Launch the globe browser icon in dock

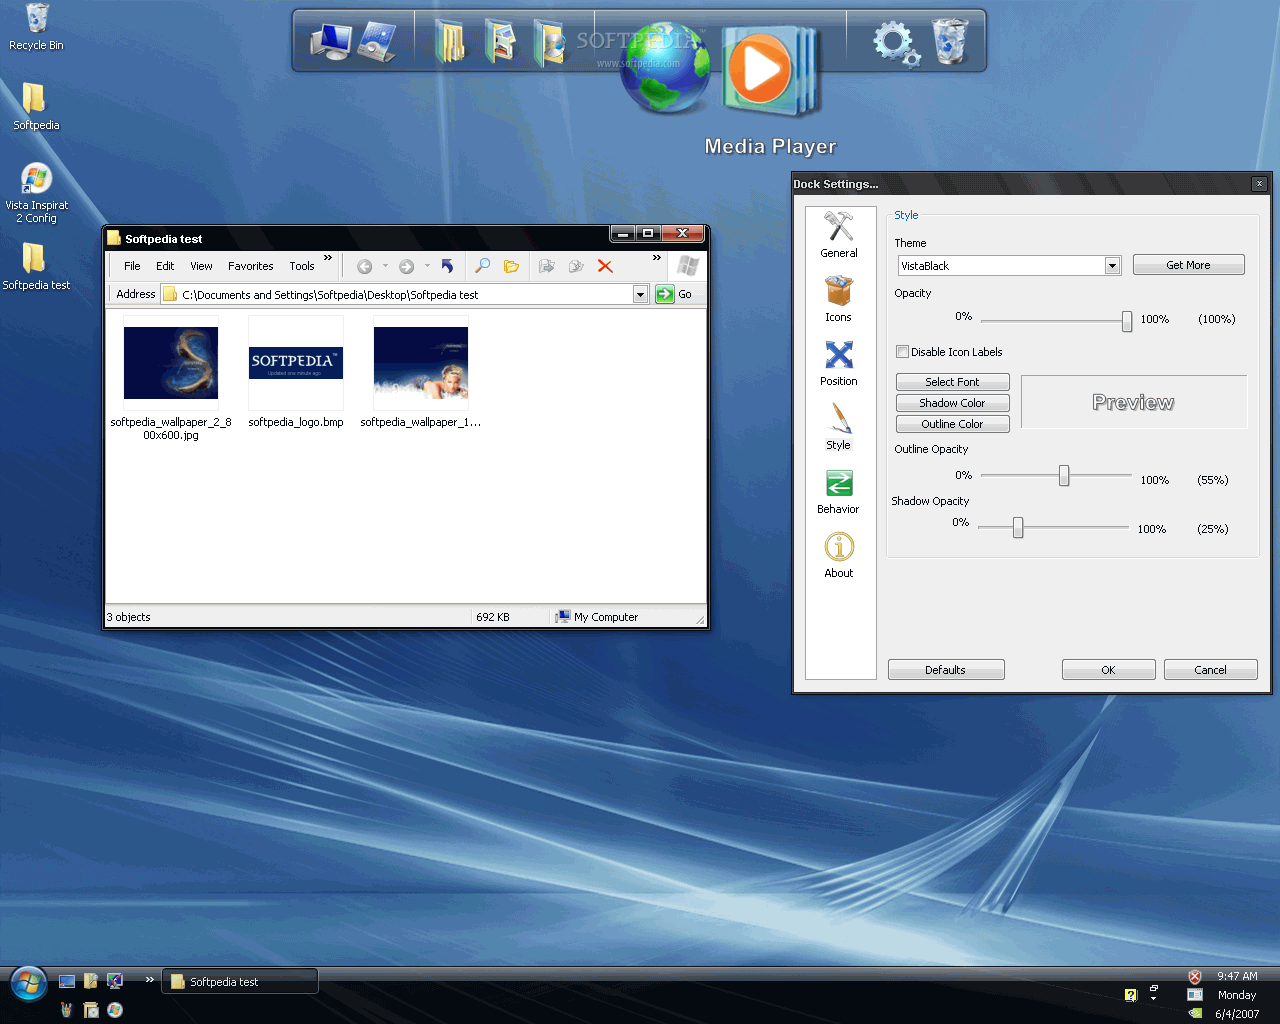tap(665, 68)
